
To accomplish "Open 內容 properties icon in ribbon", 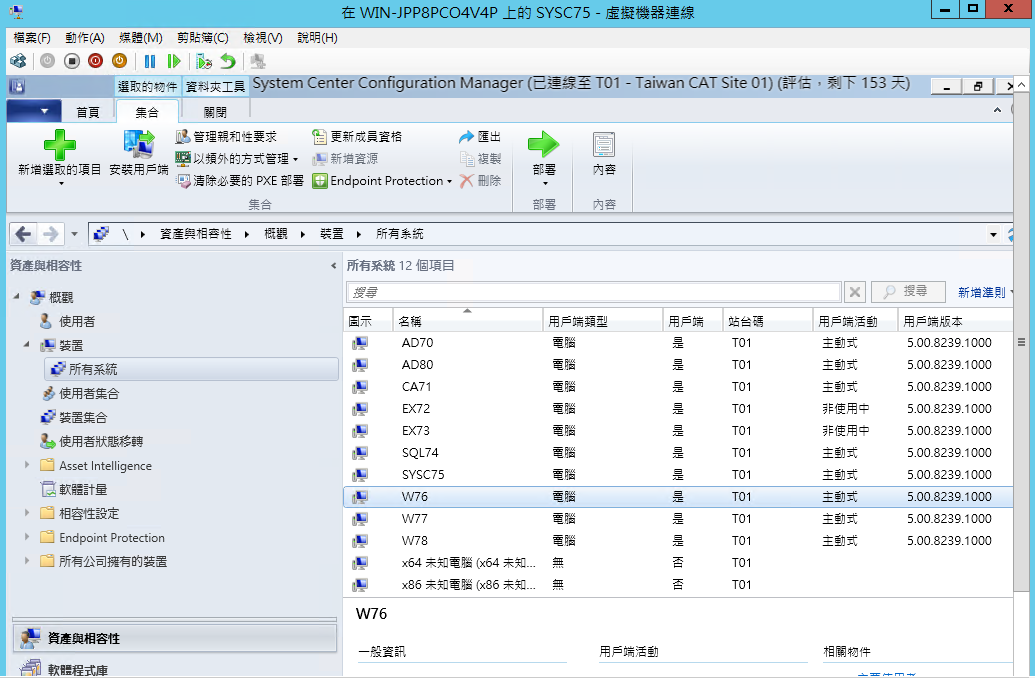I will (604, 144).
